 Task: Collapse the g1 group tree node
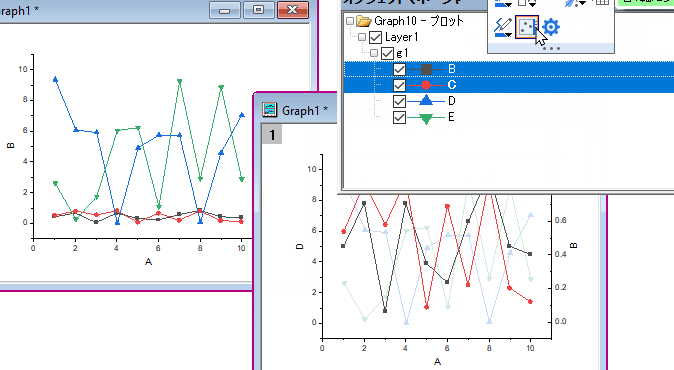coord(374,53)
